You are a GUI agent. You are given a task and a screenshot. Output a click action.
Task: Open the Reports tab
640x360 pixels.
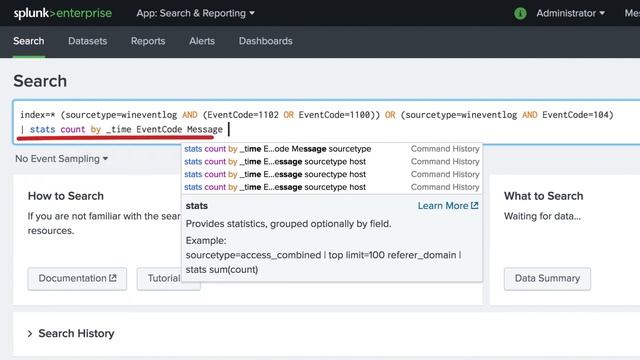(148, 41)
